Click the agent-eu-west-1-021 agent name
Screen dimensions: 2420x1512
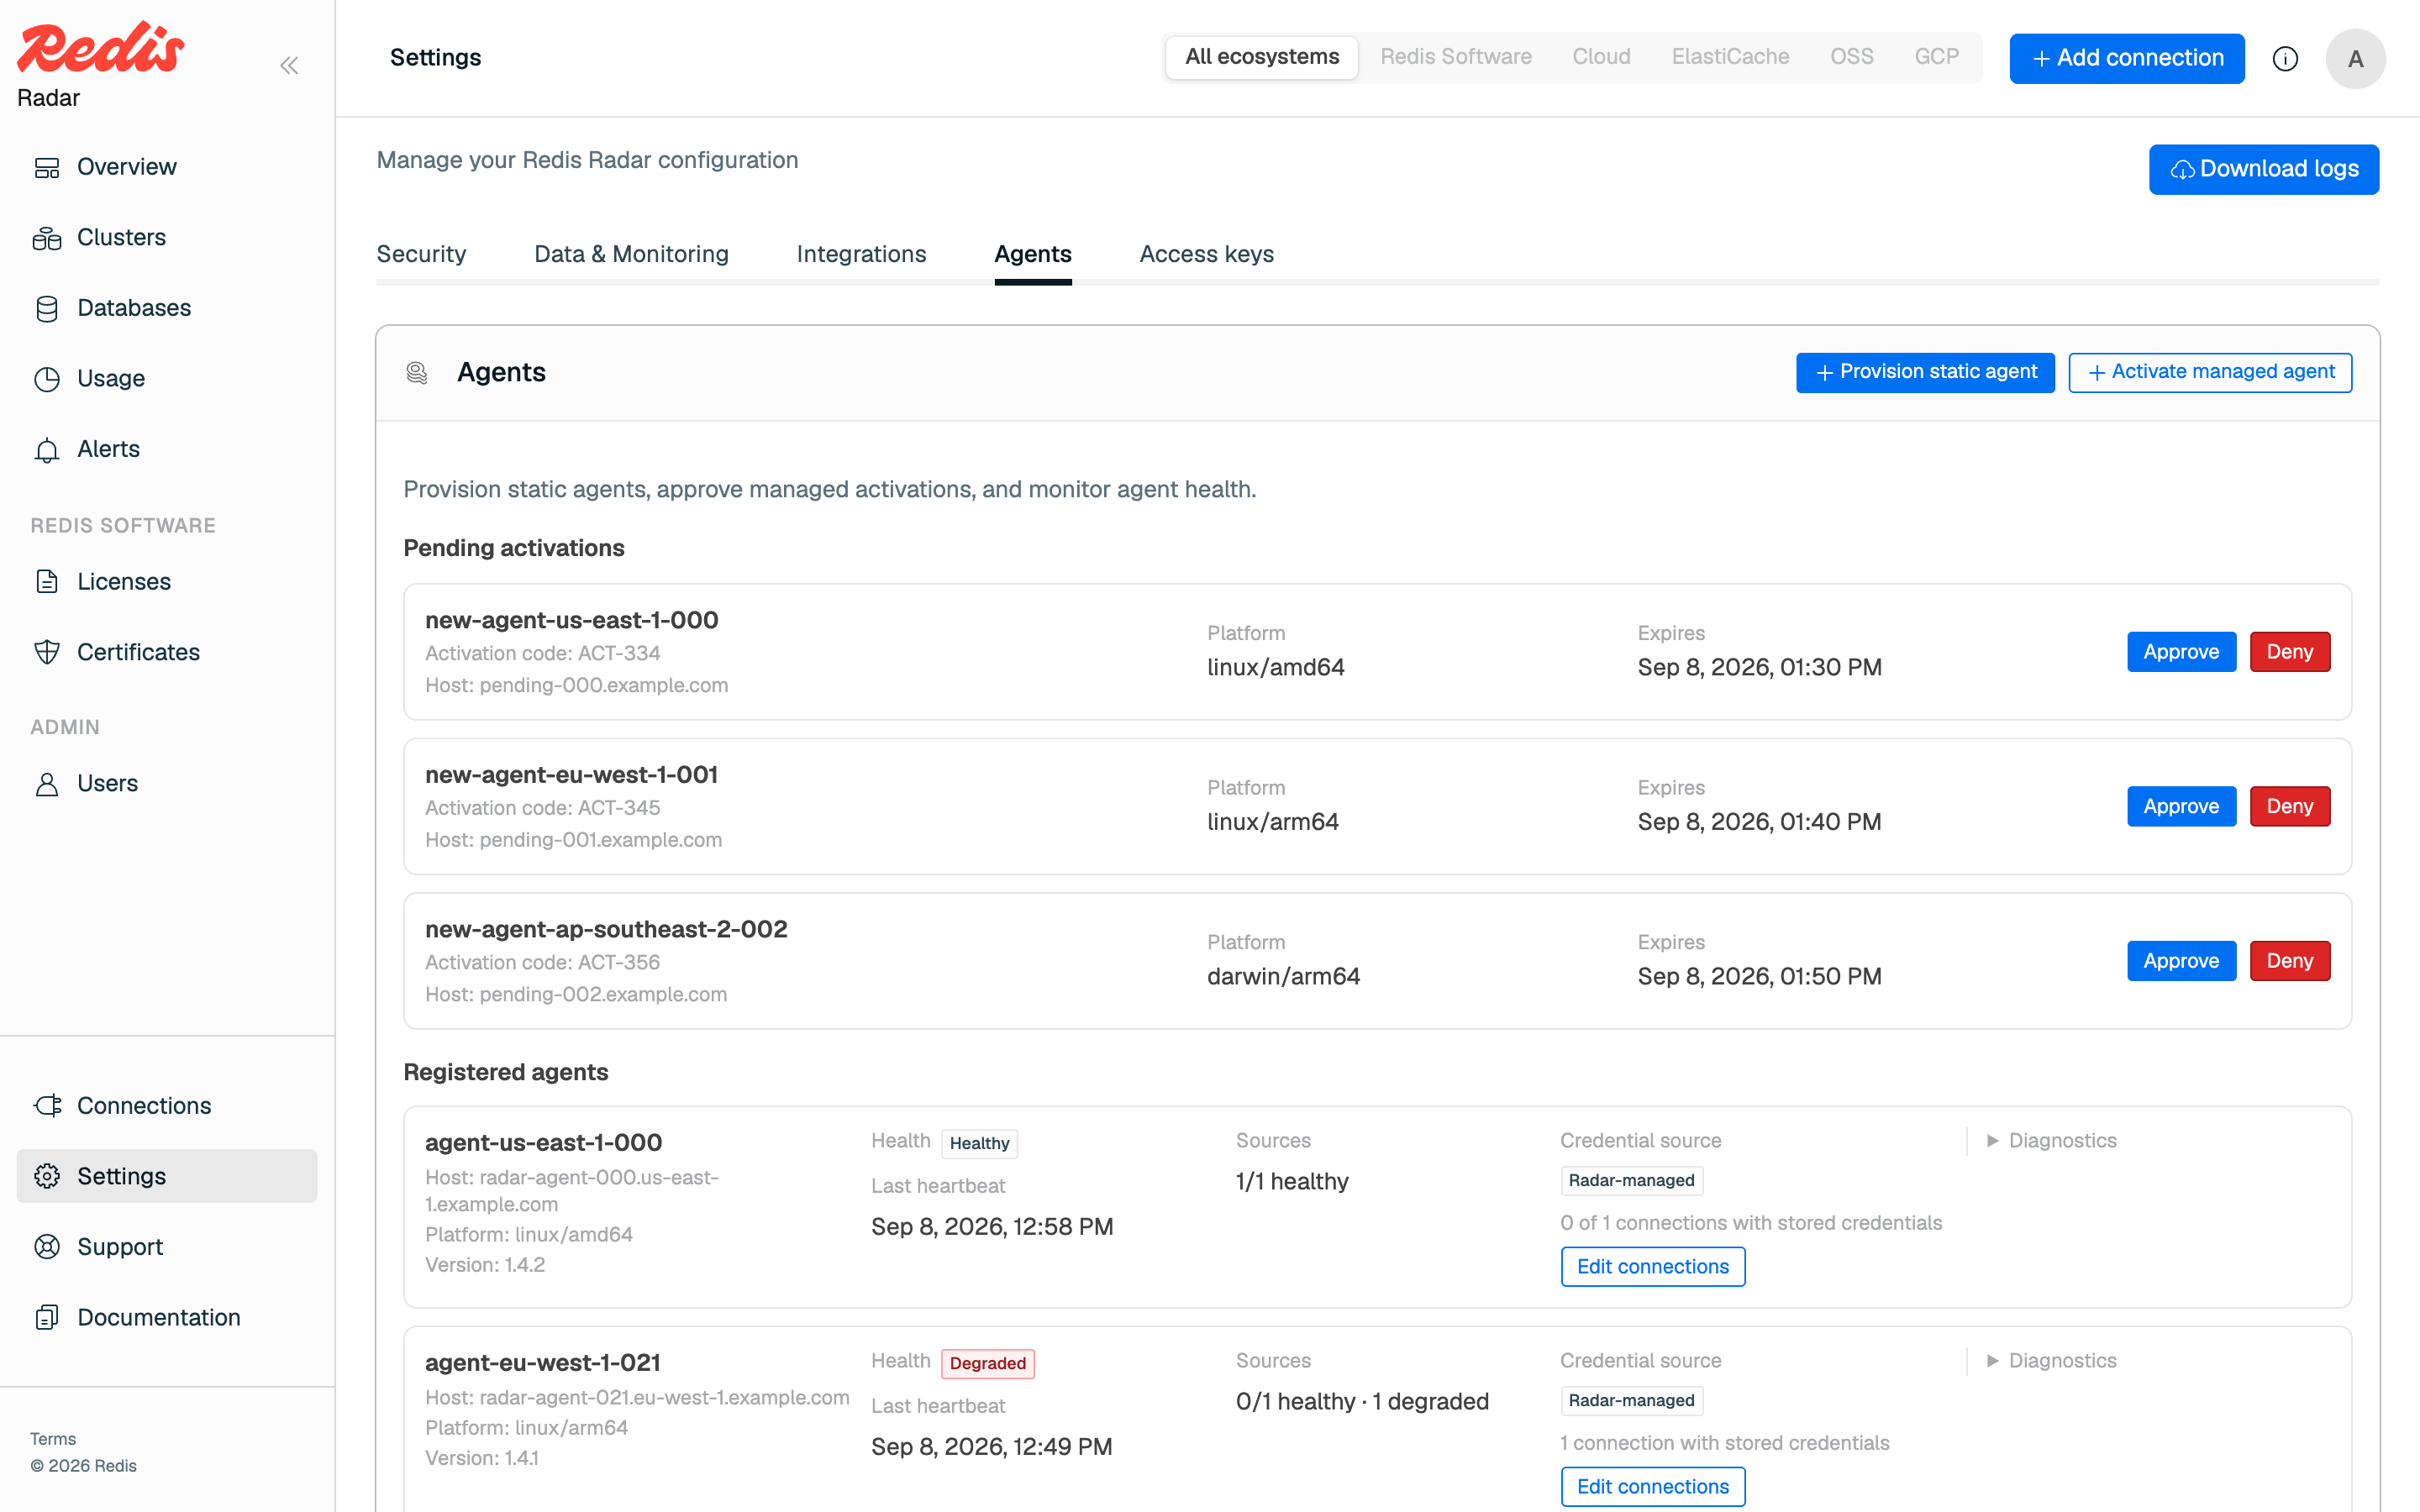[543, 1362]
